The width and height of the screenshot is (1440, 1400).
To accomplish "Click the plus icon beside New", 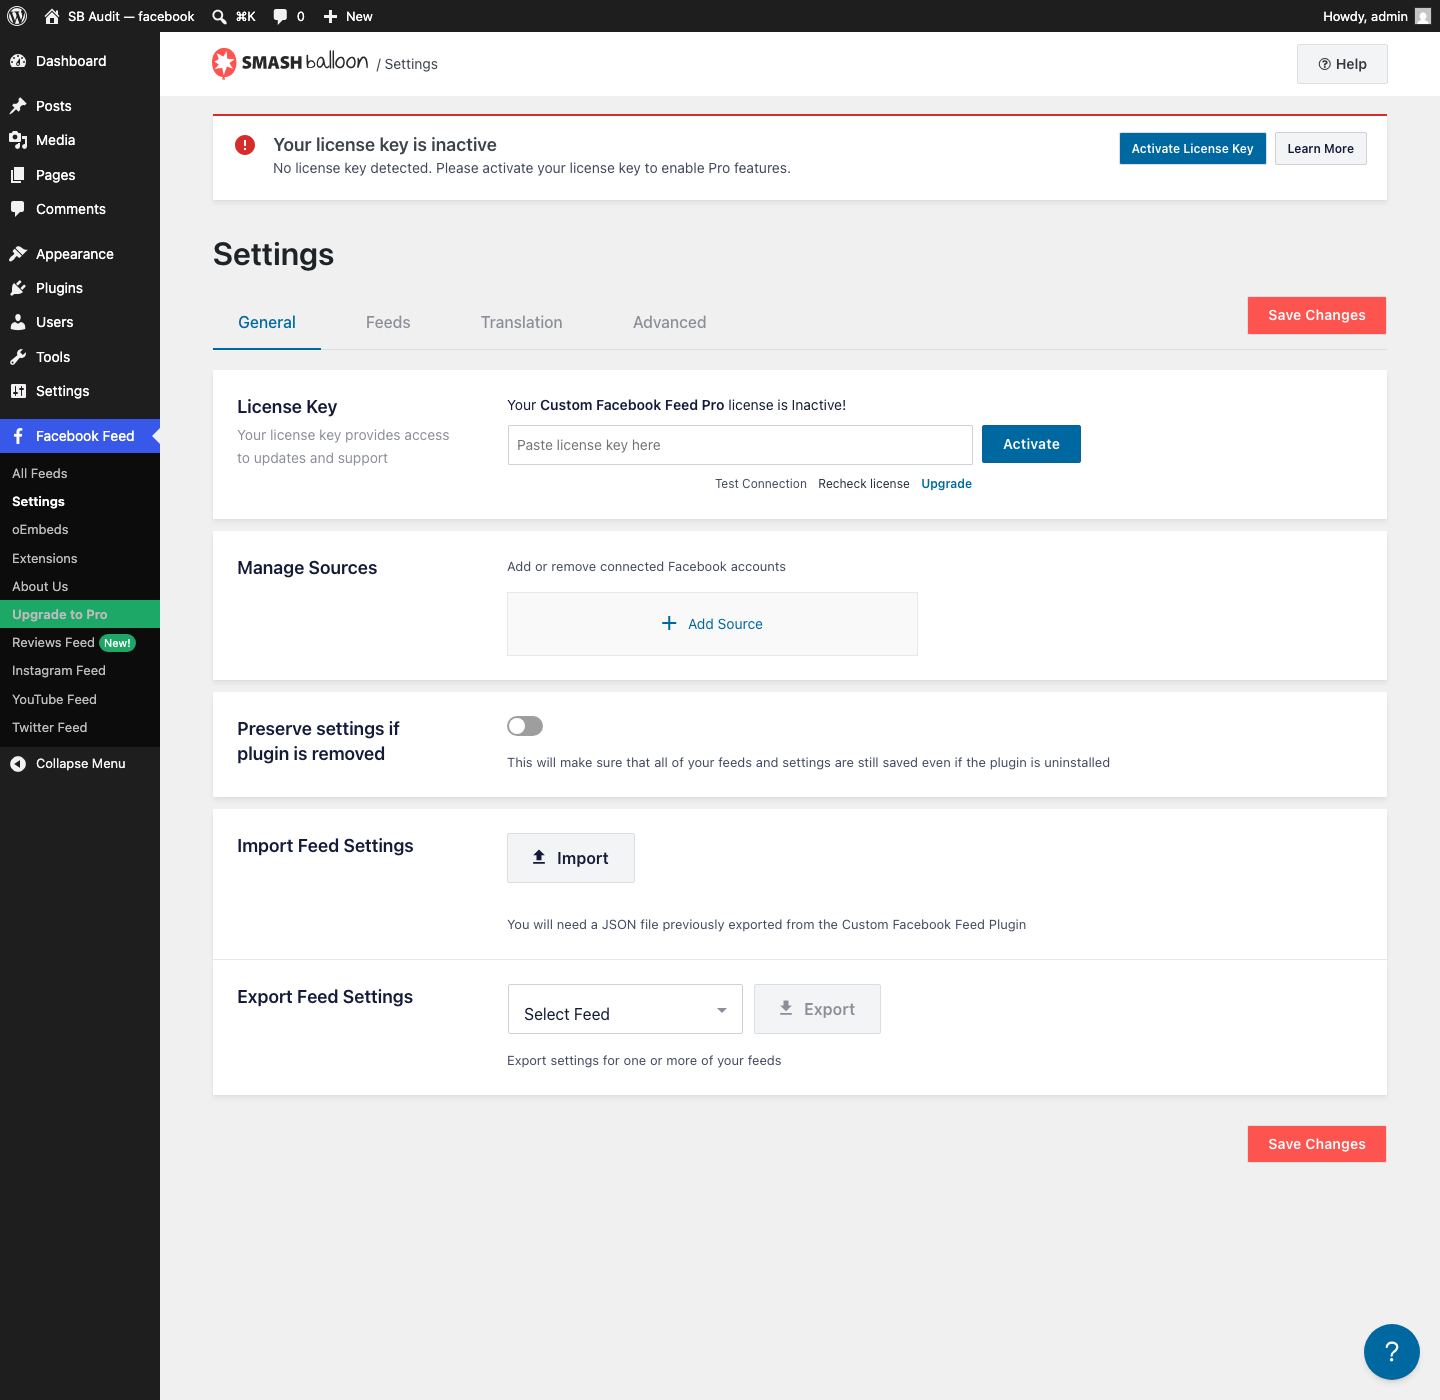I will point(330,16).
